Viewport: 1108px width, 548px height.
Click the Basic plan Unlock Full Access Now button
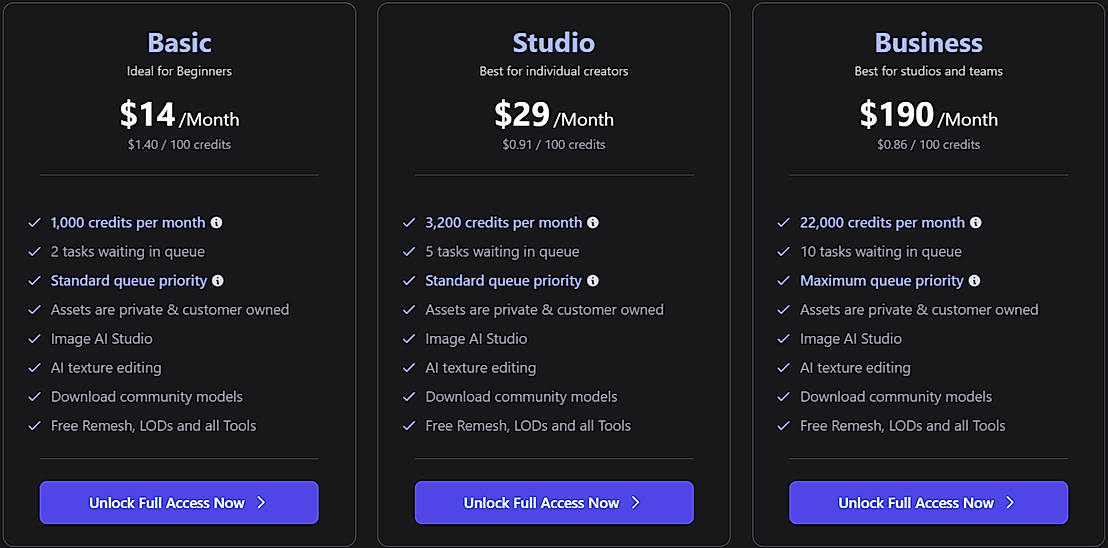tap(179, 502)
